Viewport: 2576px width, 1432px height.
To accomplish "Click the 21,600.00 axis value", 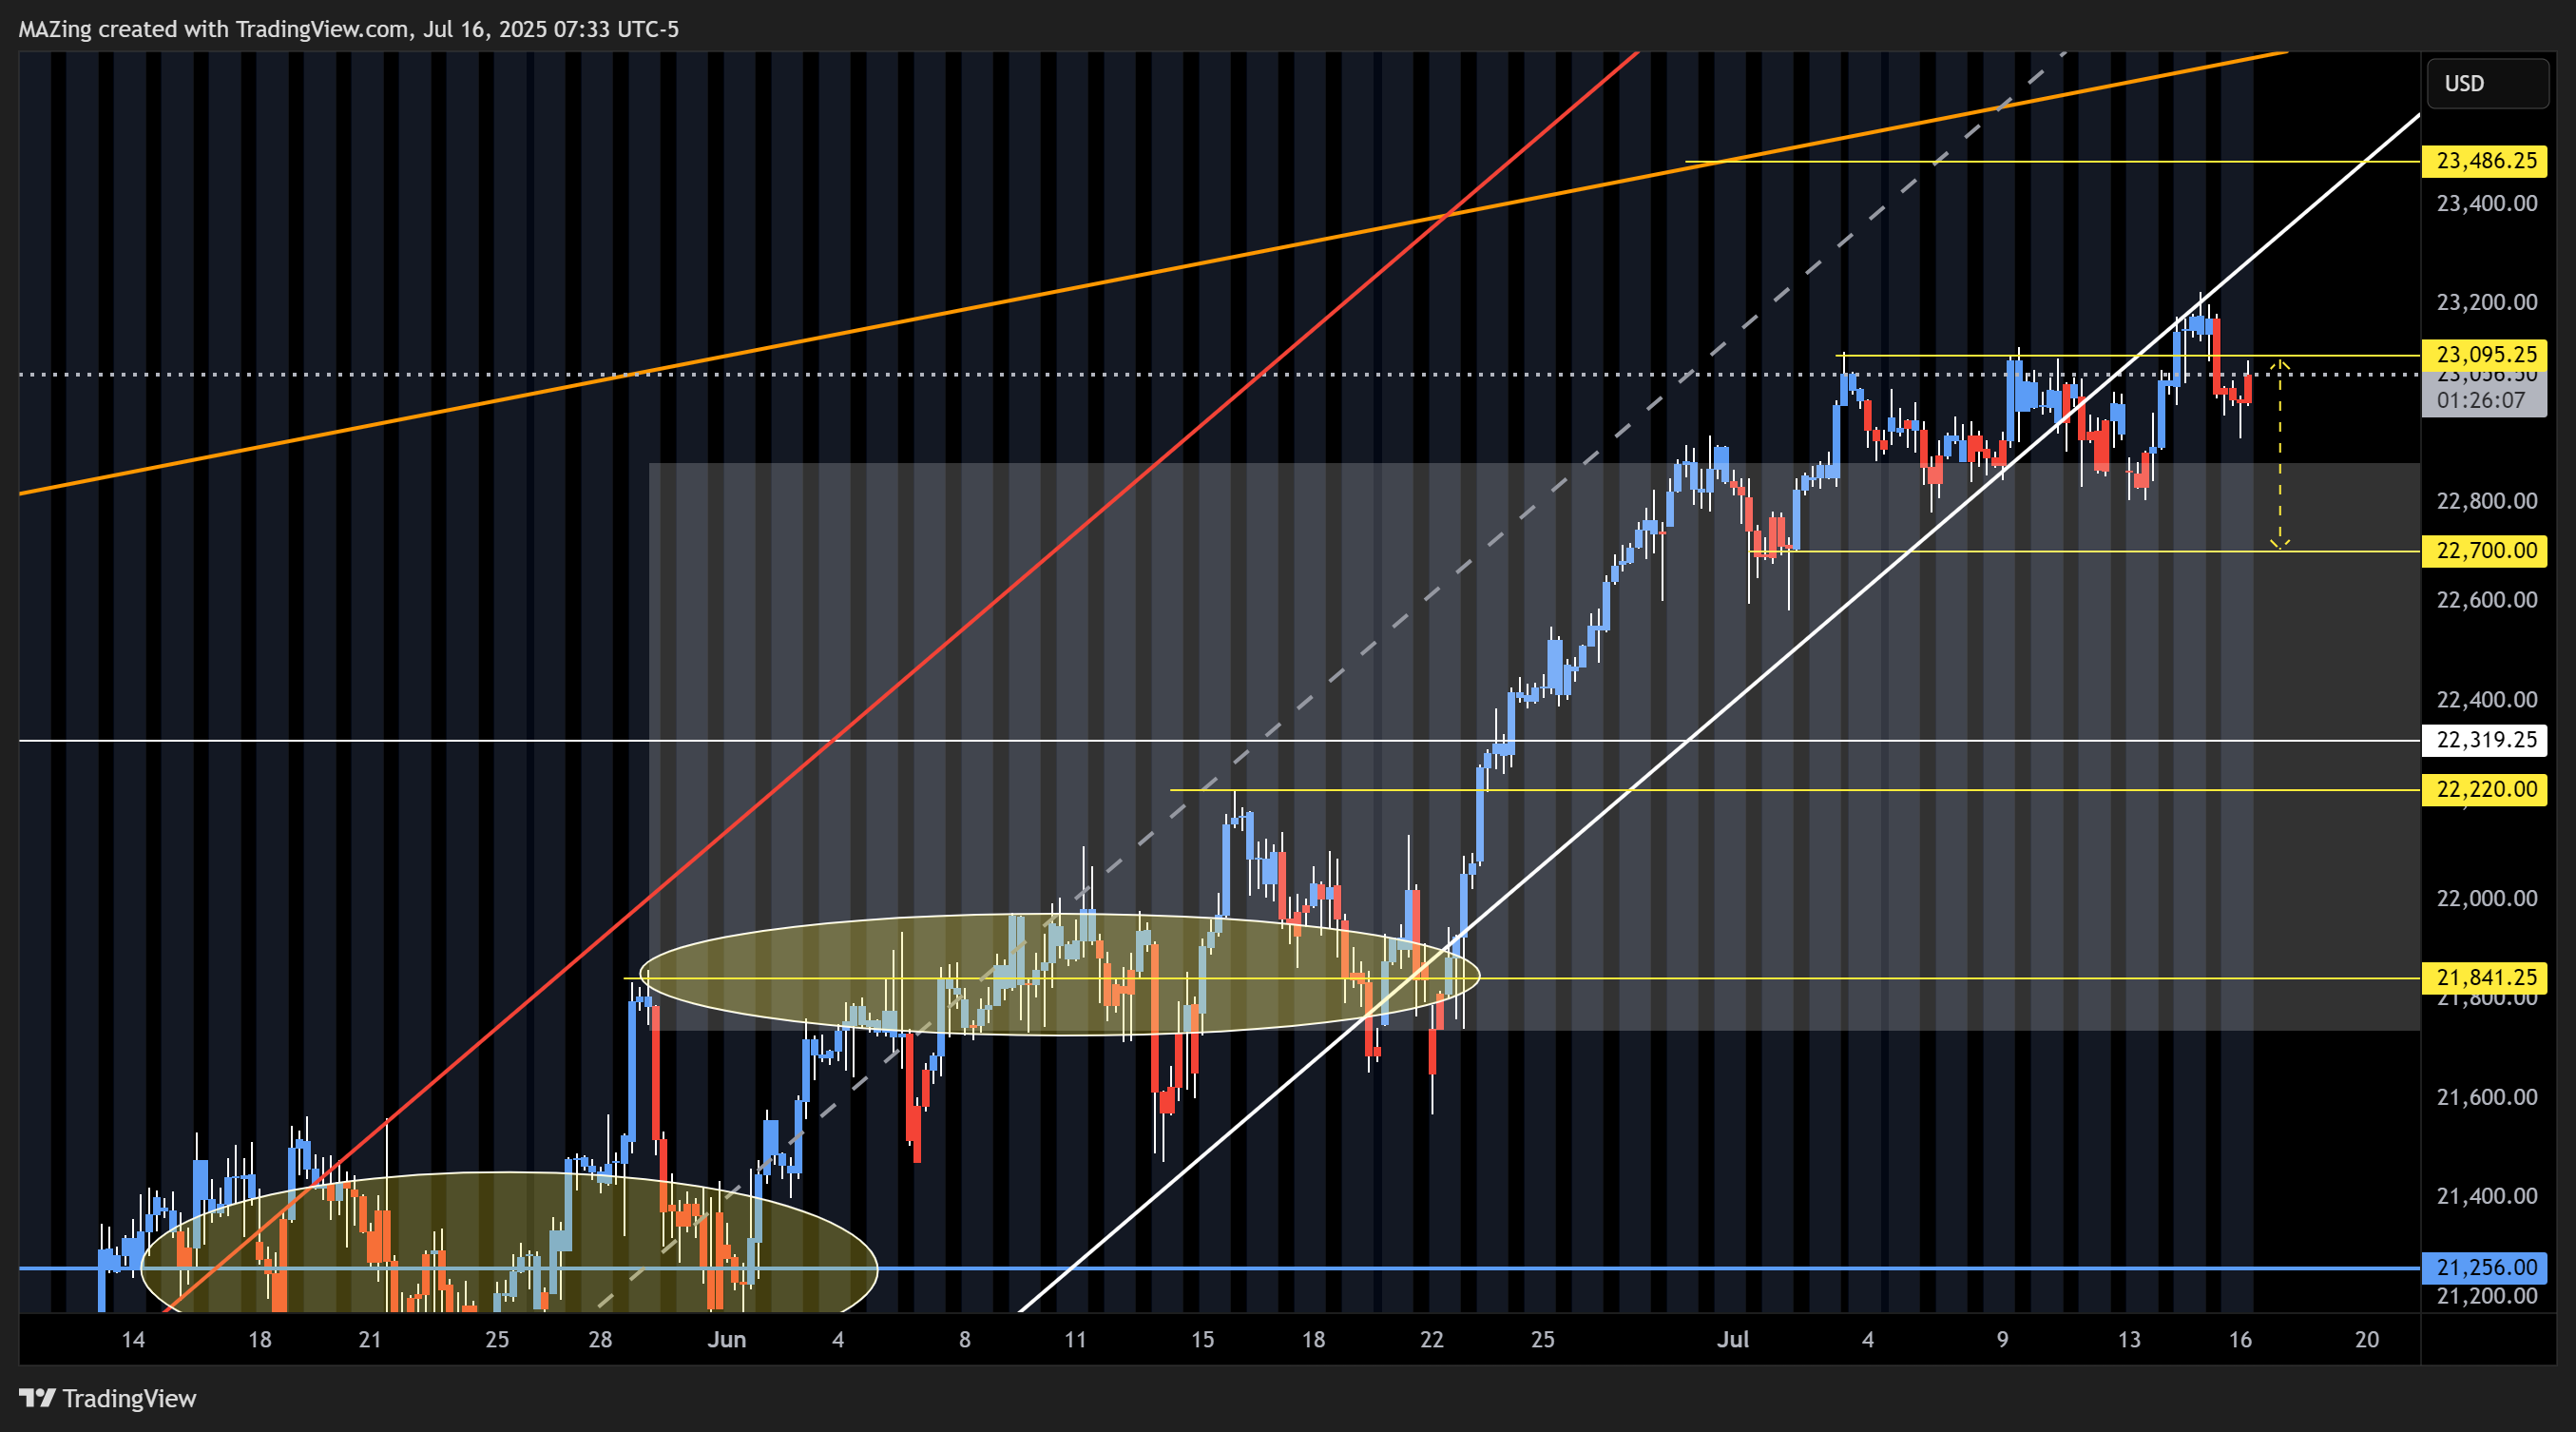I will [x=2487, y=1097].
